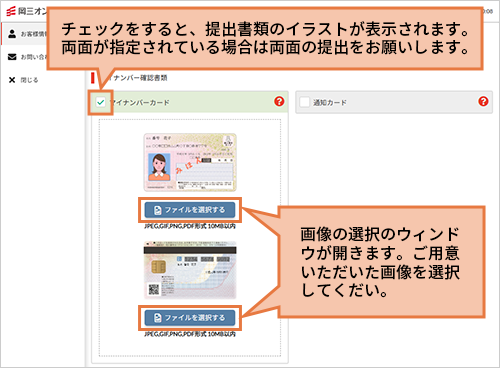Click the envelope inquiry icon
This screenshot has height=368, width=500.
click(12, 57)
